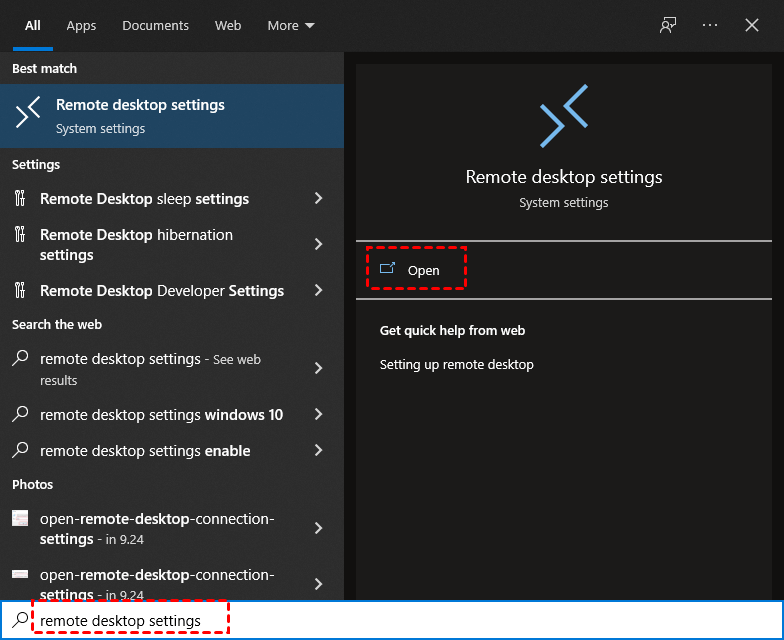This screenshot has width=784, height=640.
Task: Click the feedback icon in the top bar
Action: point(668,25)
